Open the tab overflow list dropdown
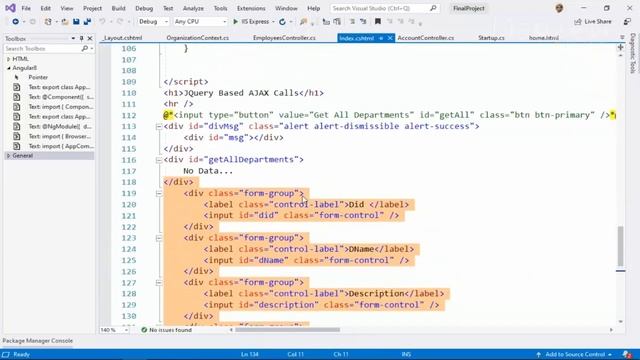 pos(622,38)
